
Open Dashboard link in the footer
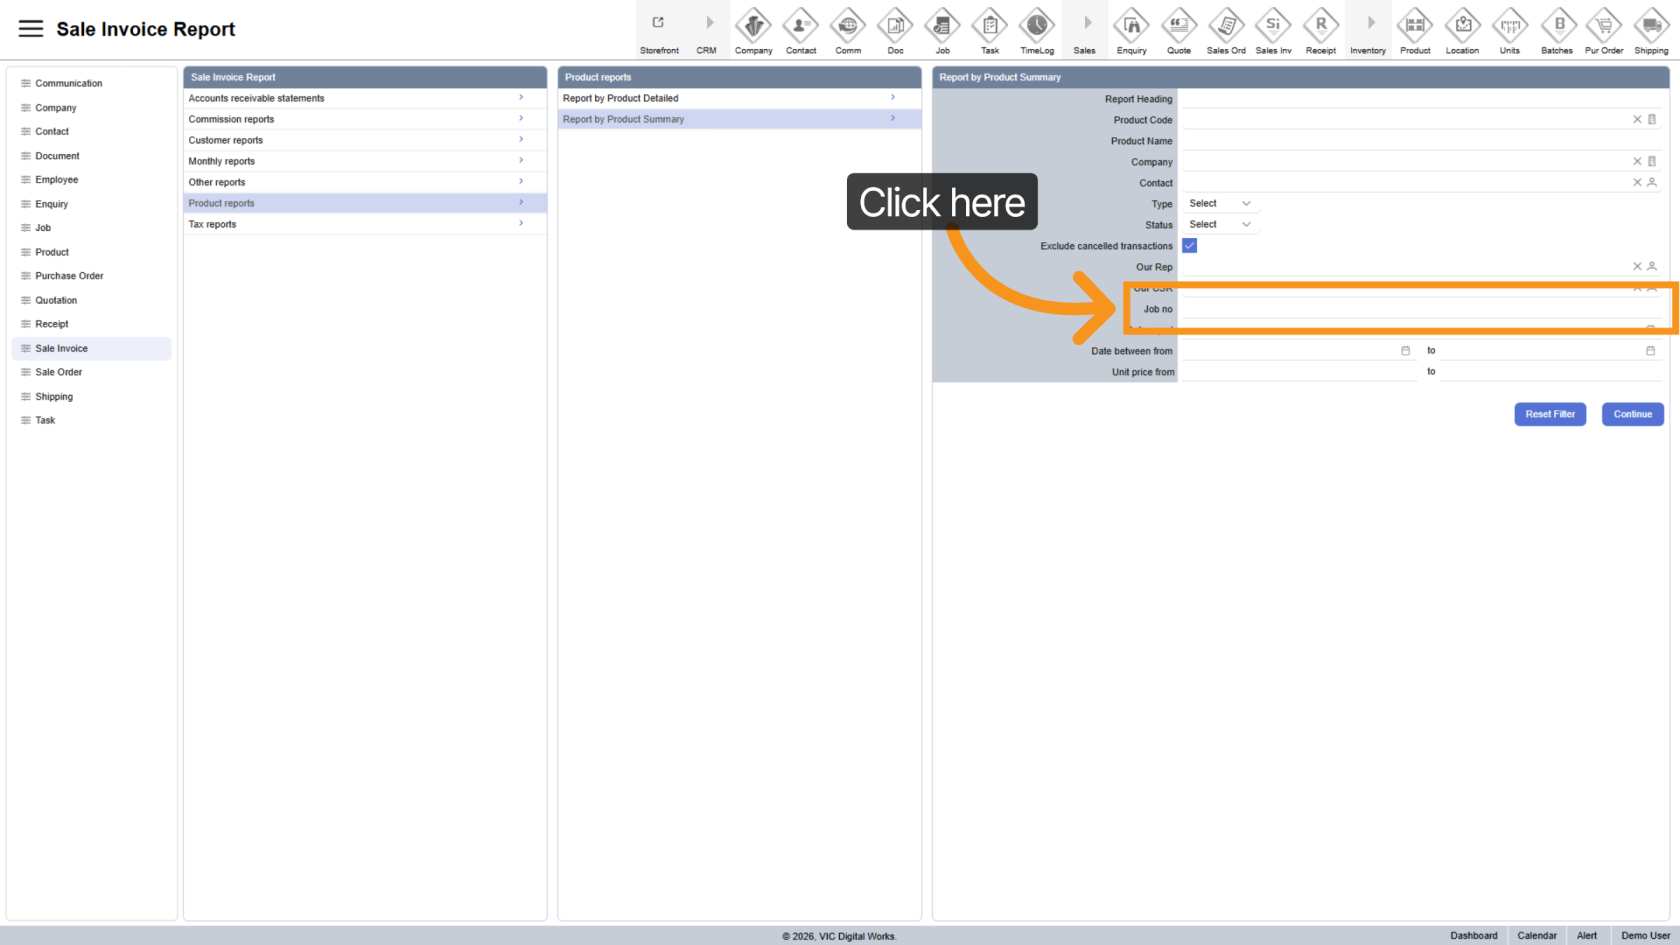1473,936
